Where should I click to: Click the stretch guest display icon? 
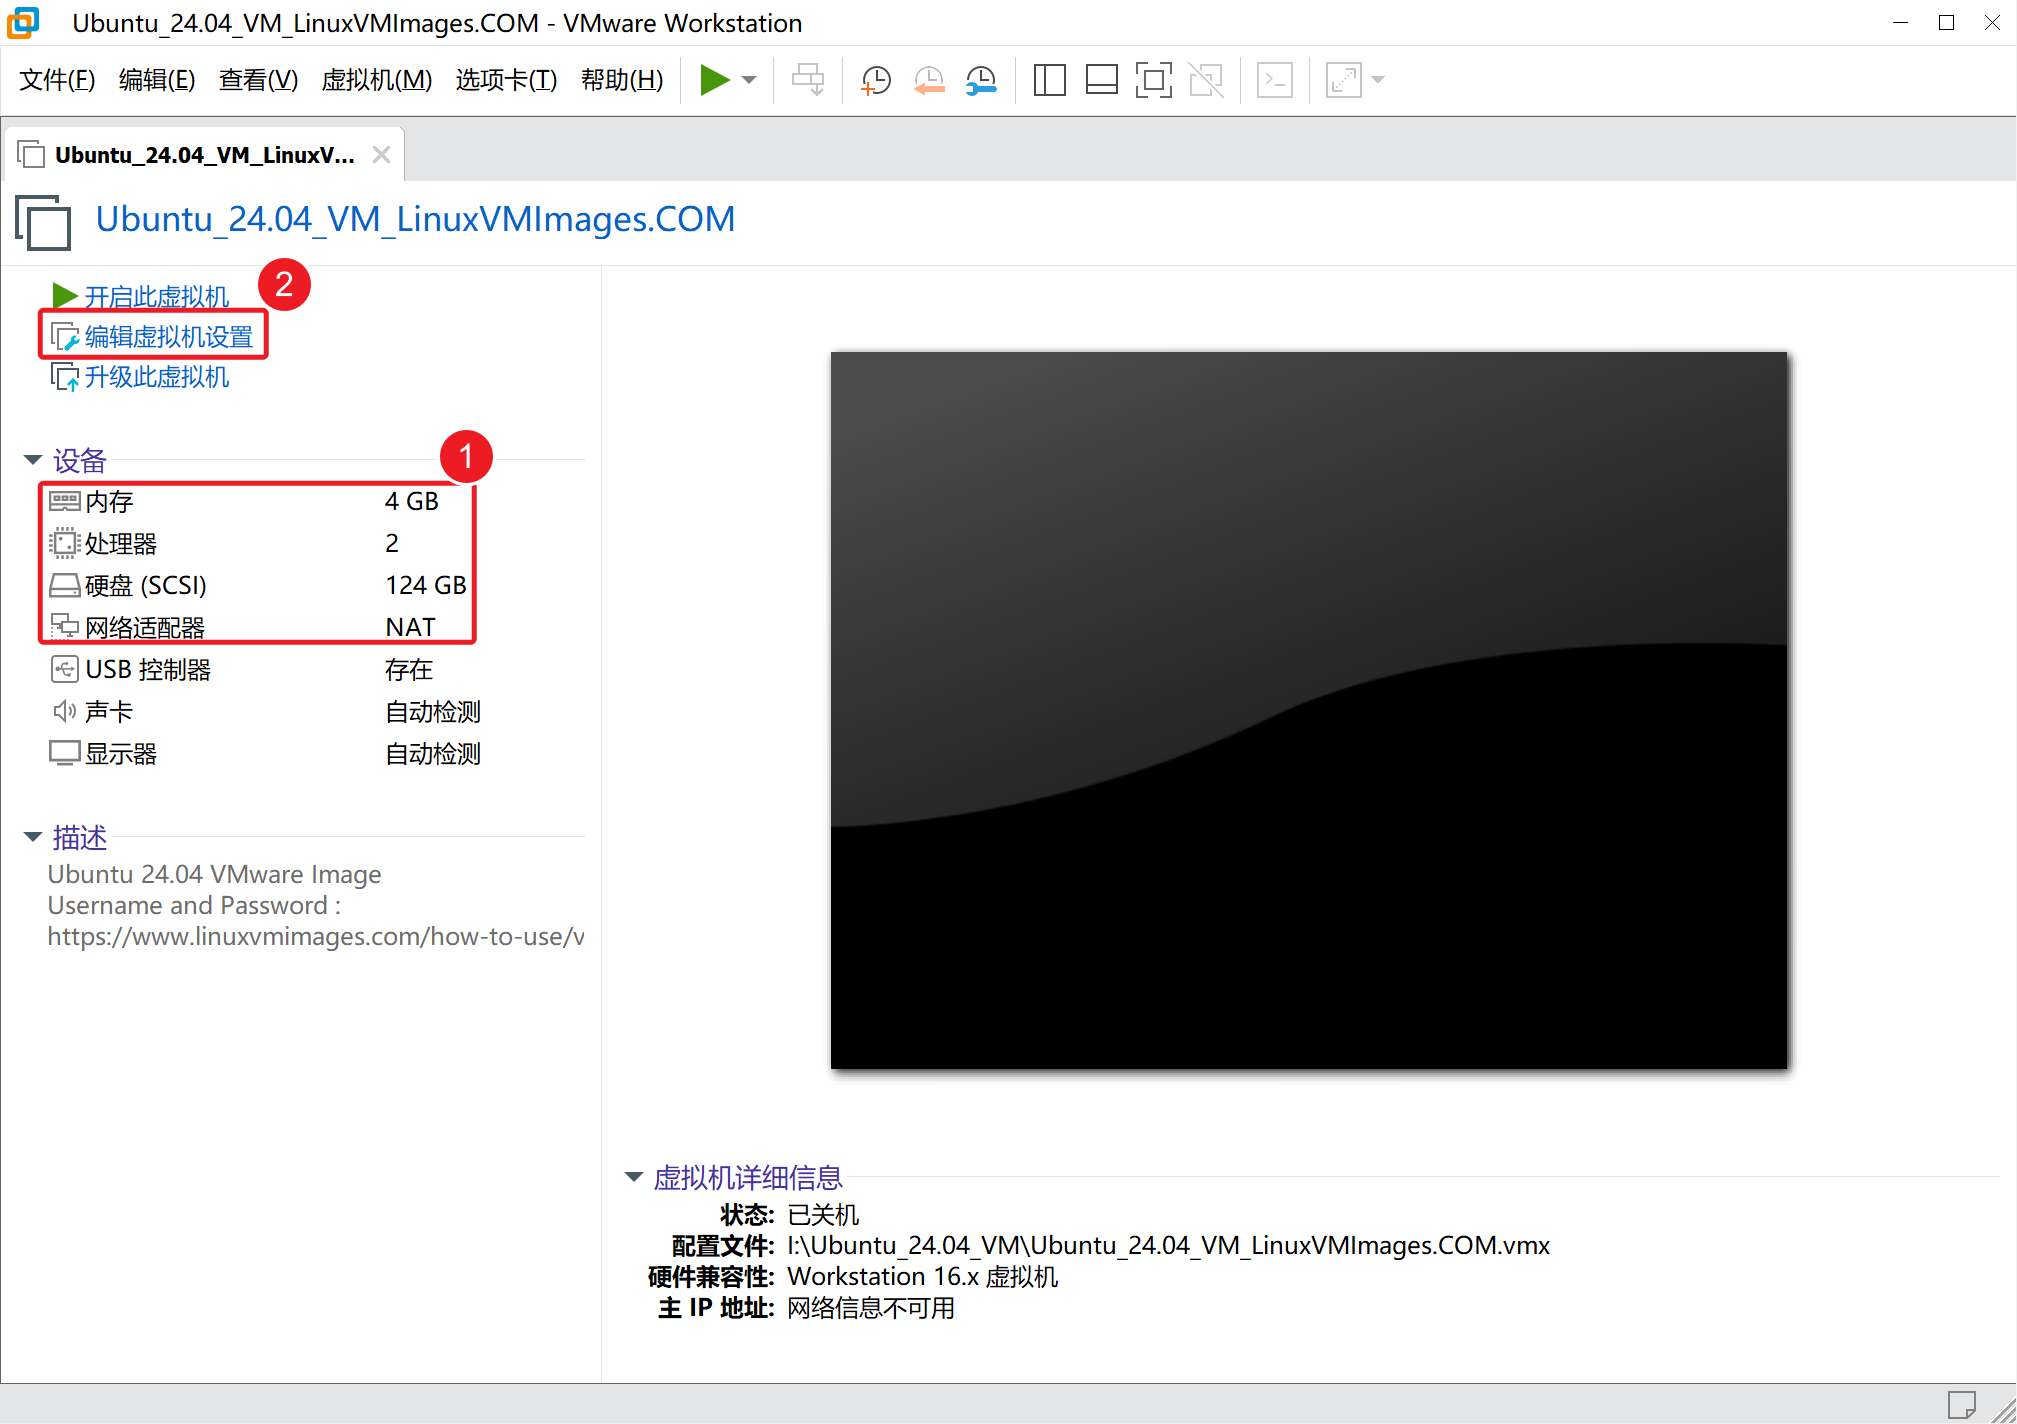pyautogui.click(x=1343, y=80)
